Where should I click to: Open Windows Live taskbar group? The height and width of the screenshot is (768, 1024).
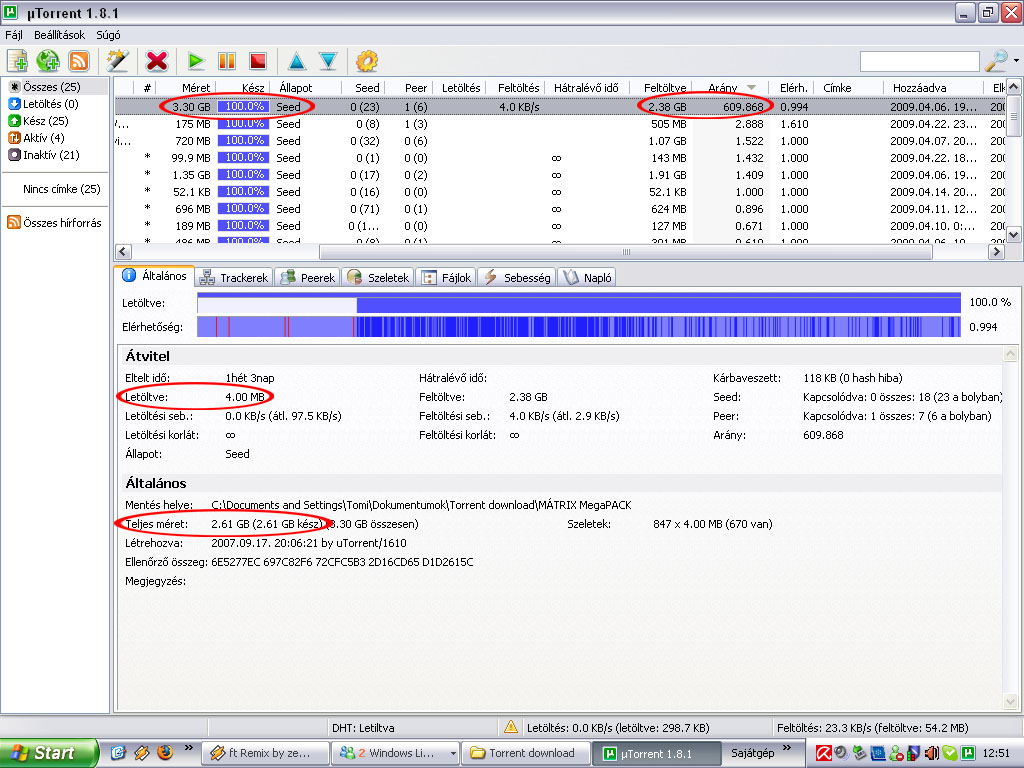pos(395,753)
